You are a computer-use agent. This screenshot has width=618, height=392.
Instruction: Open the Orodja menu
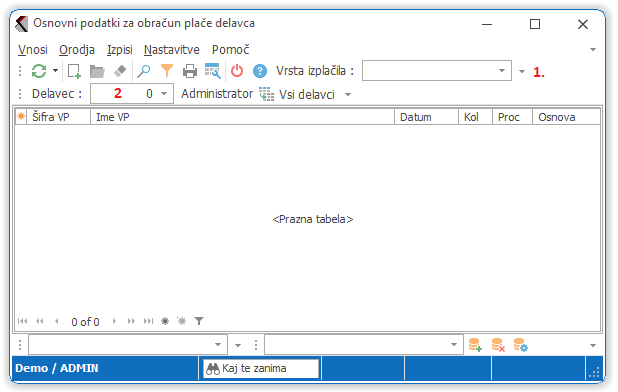(x=77, y=50)
